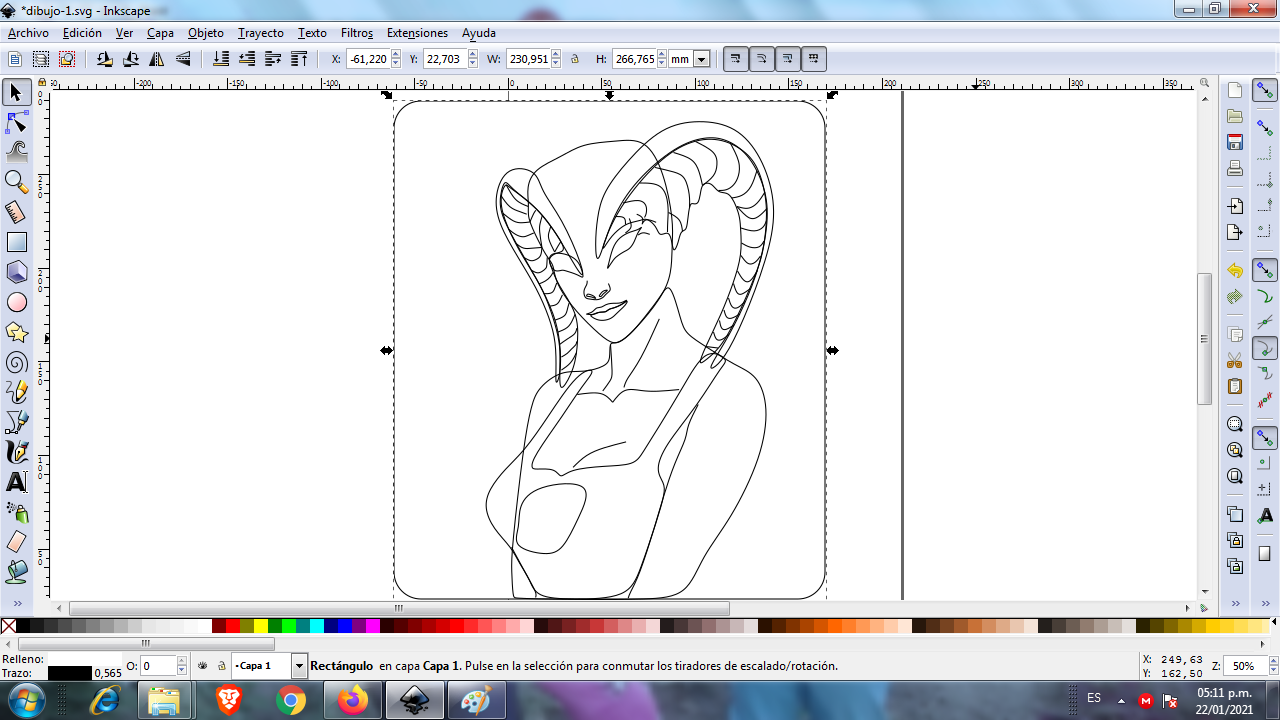Toggle scale rounded corners with rectangle
1280x720 pixels.
[x=762, y=59]
